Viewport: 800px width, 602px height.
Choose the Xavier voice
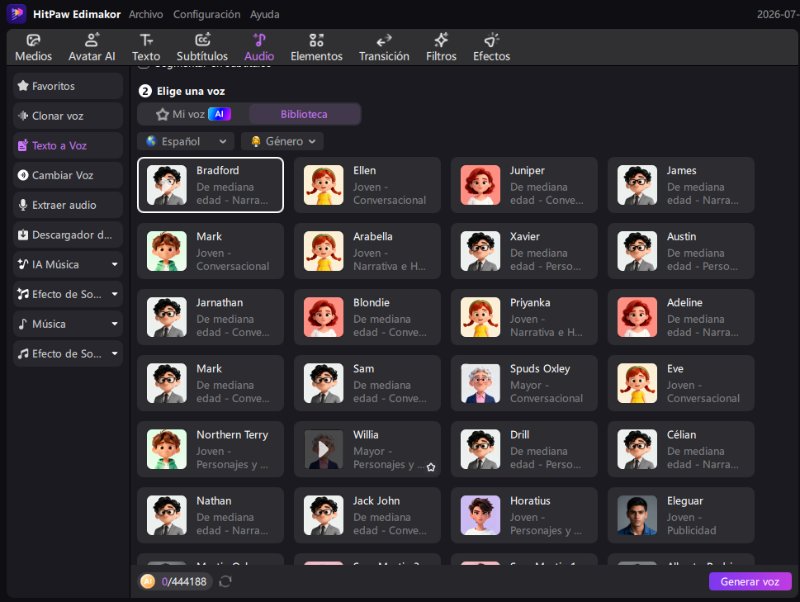(524, 251)
